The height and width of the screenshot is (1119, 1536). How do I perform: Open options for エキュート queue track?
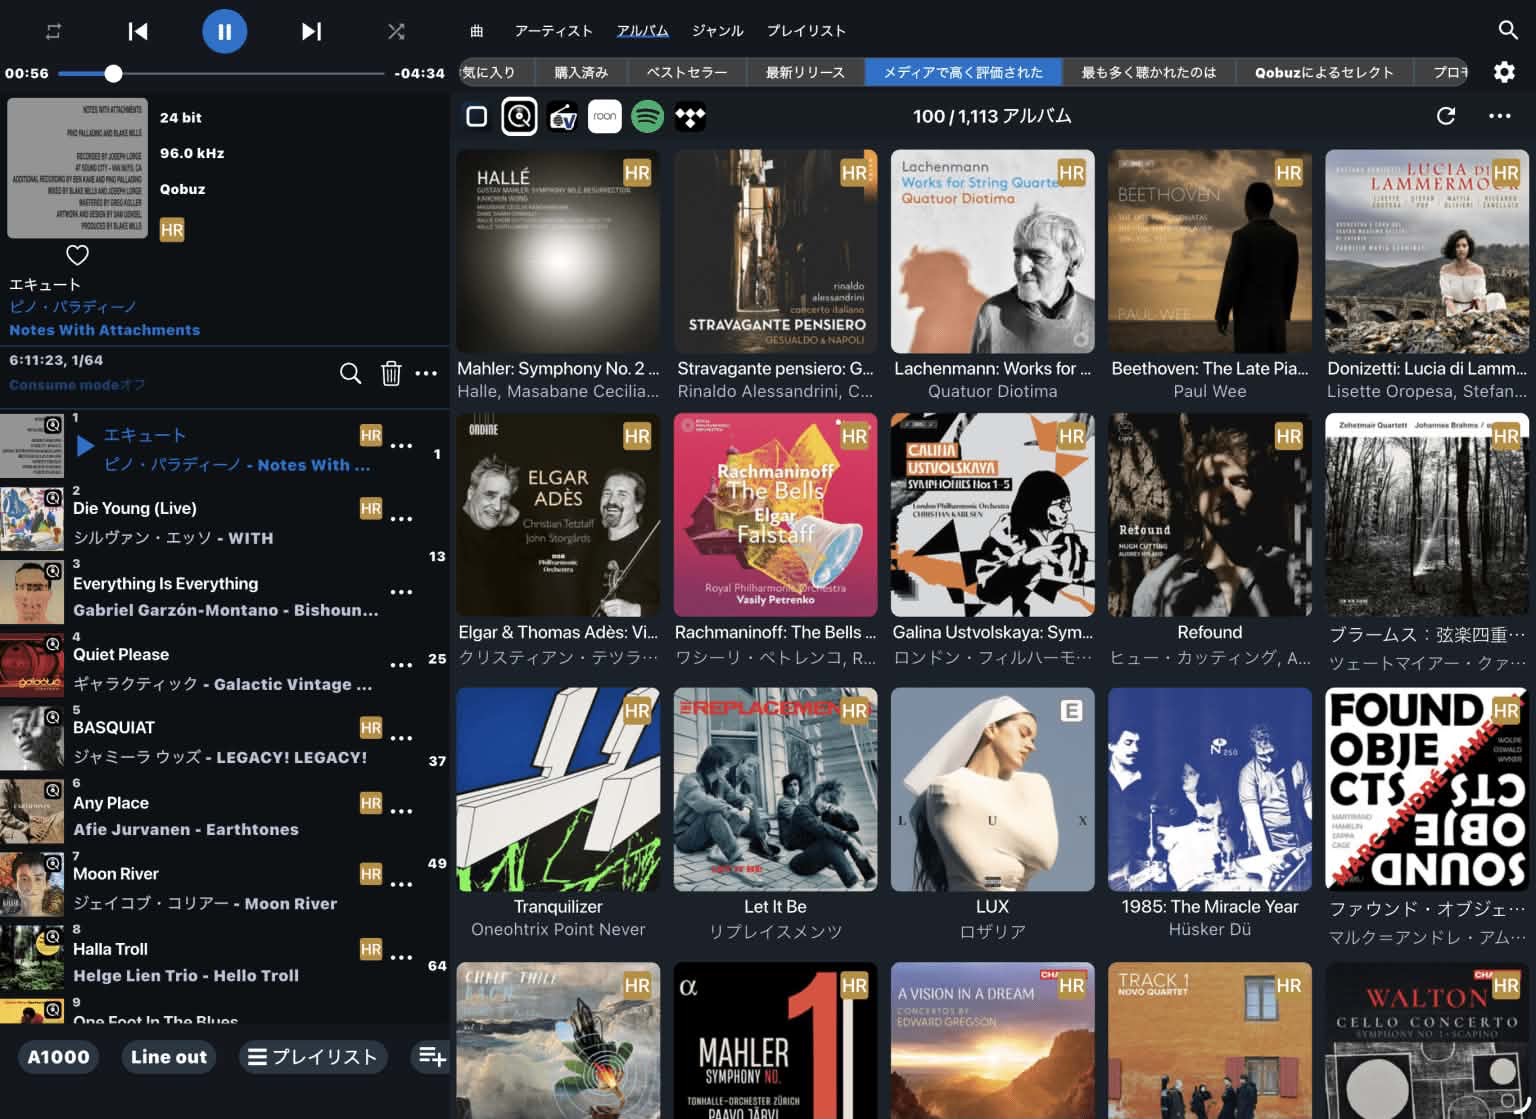(401, 446)
